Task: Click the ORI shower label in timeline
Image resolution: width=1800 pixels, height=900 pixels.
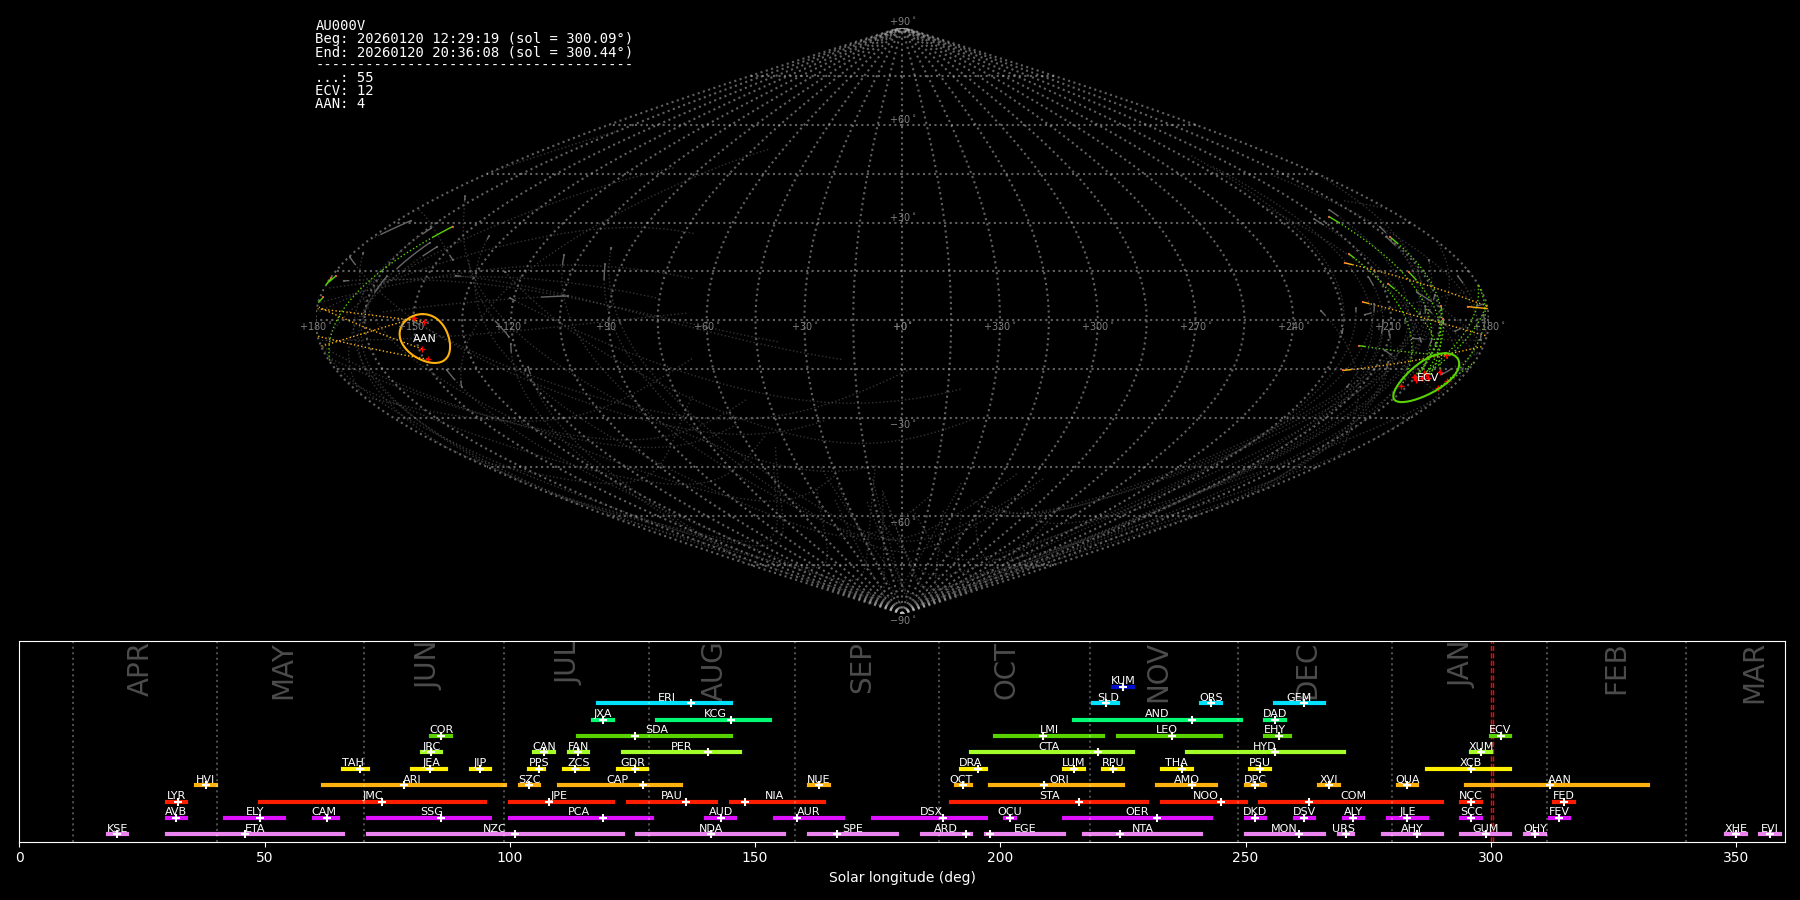Action: (x=1059, y=780)
